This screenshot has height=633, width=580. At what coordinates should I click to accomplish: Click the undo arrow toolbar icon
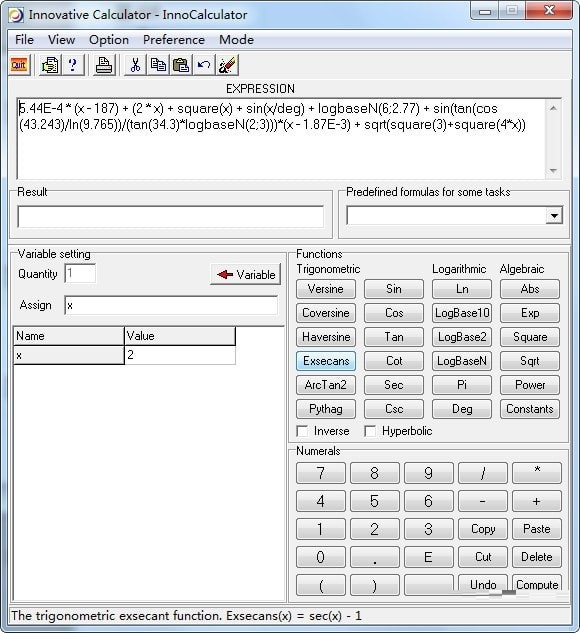pos(204,65)
